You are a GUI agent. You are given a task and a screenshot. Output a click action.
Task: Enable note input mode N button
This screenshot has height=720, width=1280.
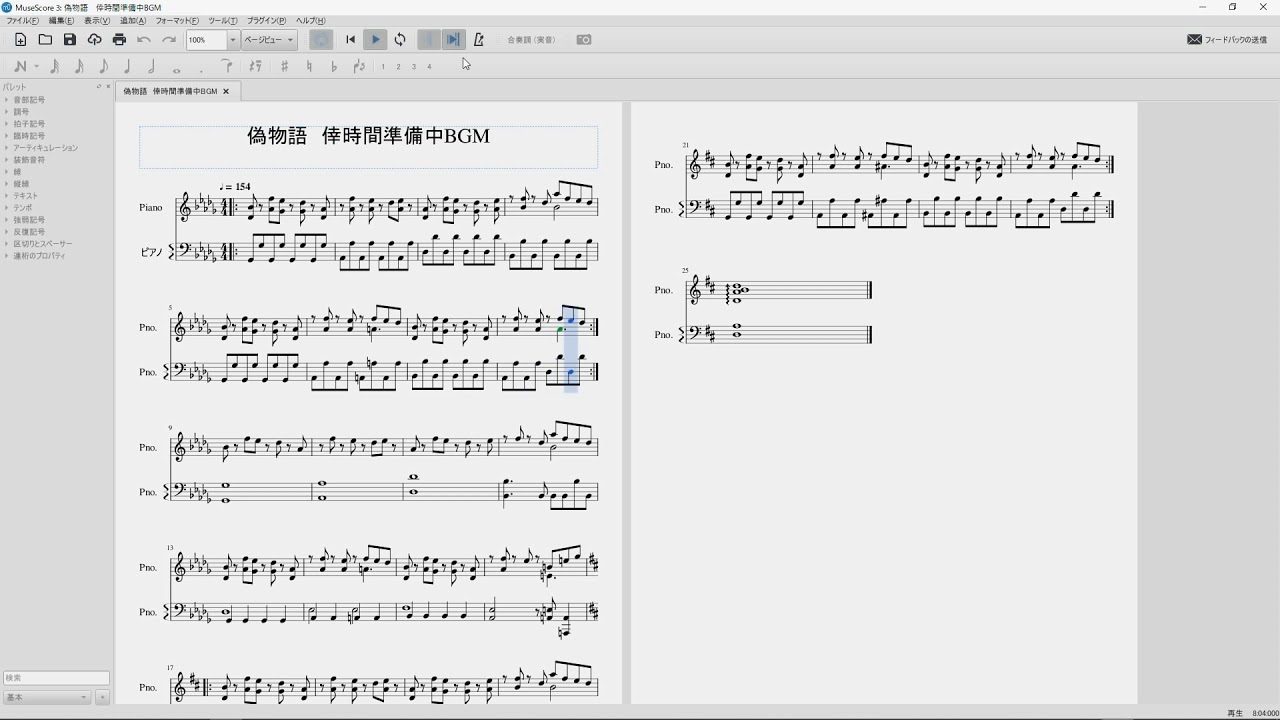click(20, 67)
